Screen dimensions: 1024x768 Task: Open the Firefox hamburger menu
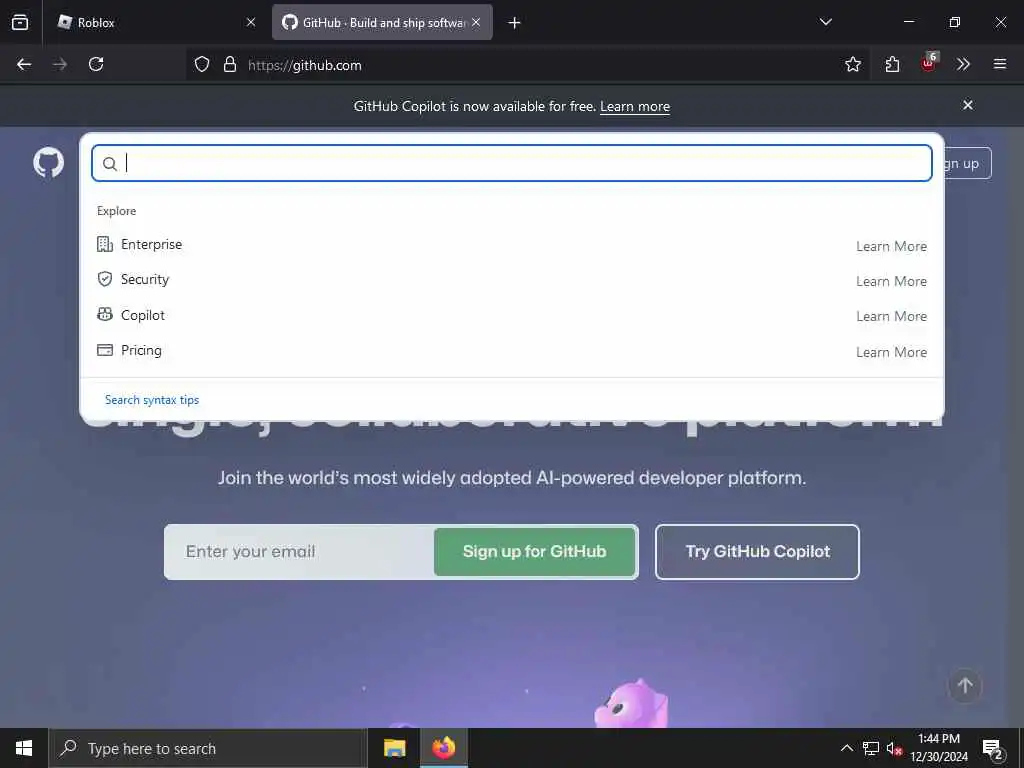(1000, 64)
